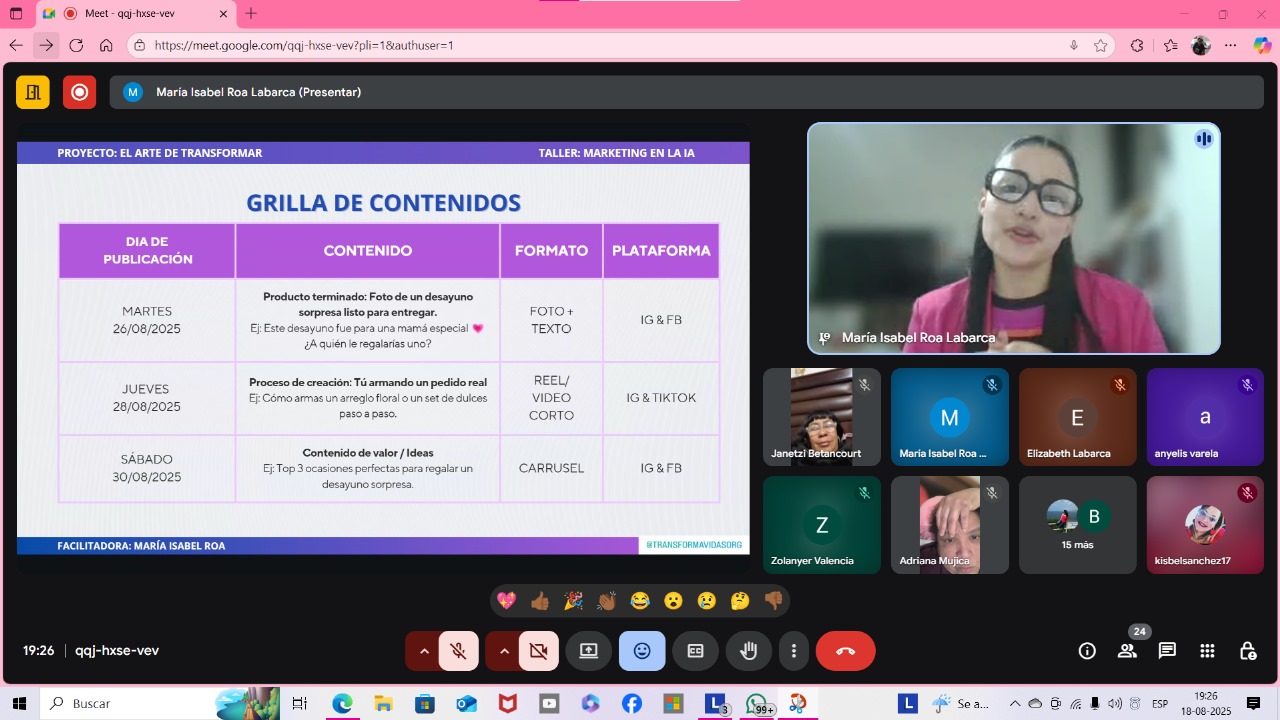Click the red hang-up call button
The height and width of the screenshot is (720, 1280).
click(x=845, y=651)
